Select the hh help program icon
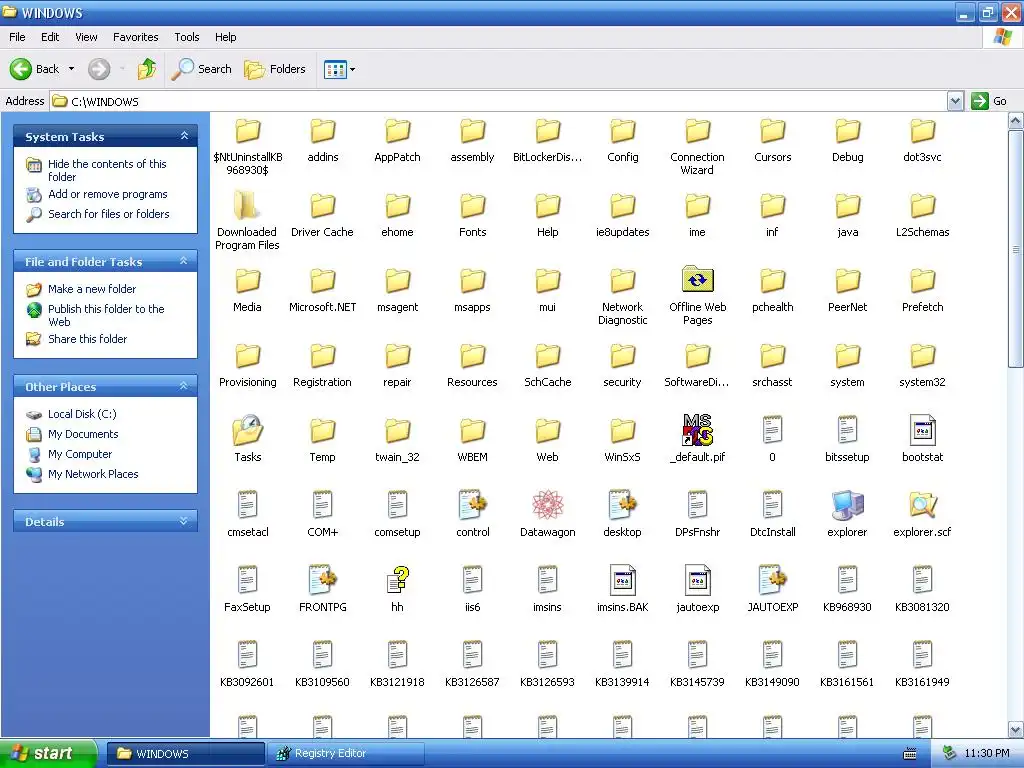The height and width of the screenshot is (768, 1024). (x=397, y=579)
